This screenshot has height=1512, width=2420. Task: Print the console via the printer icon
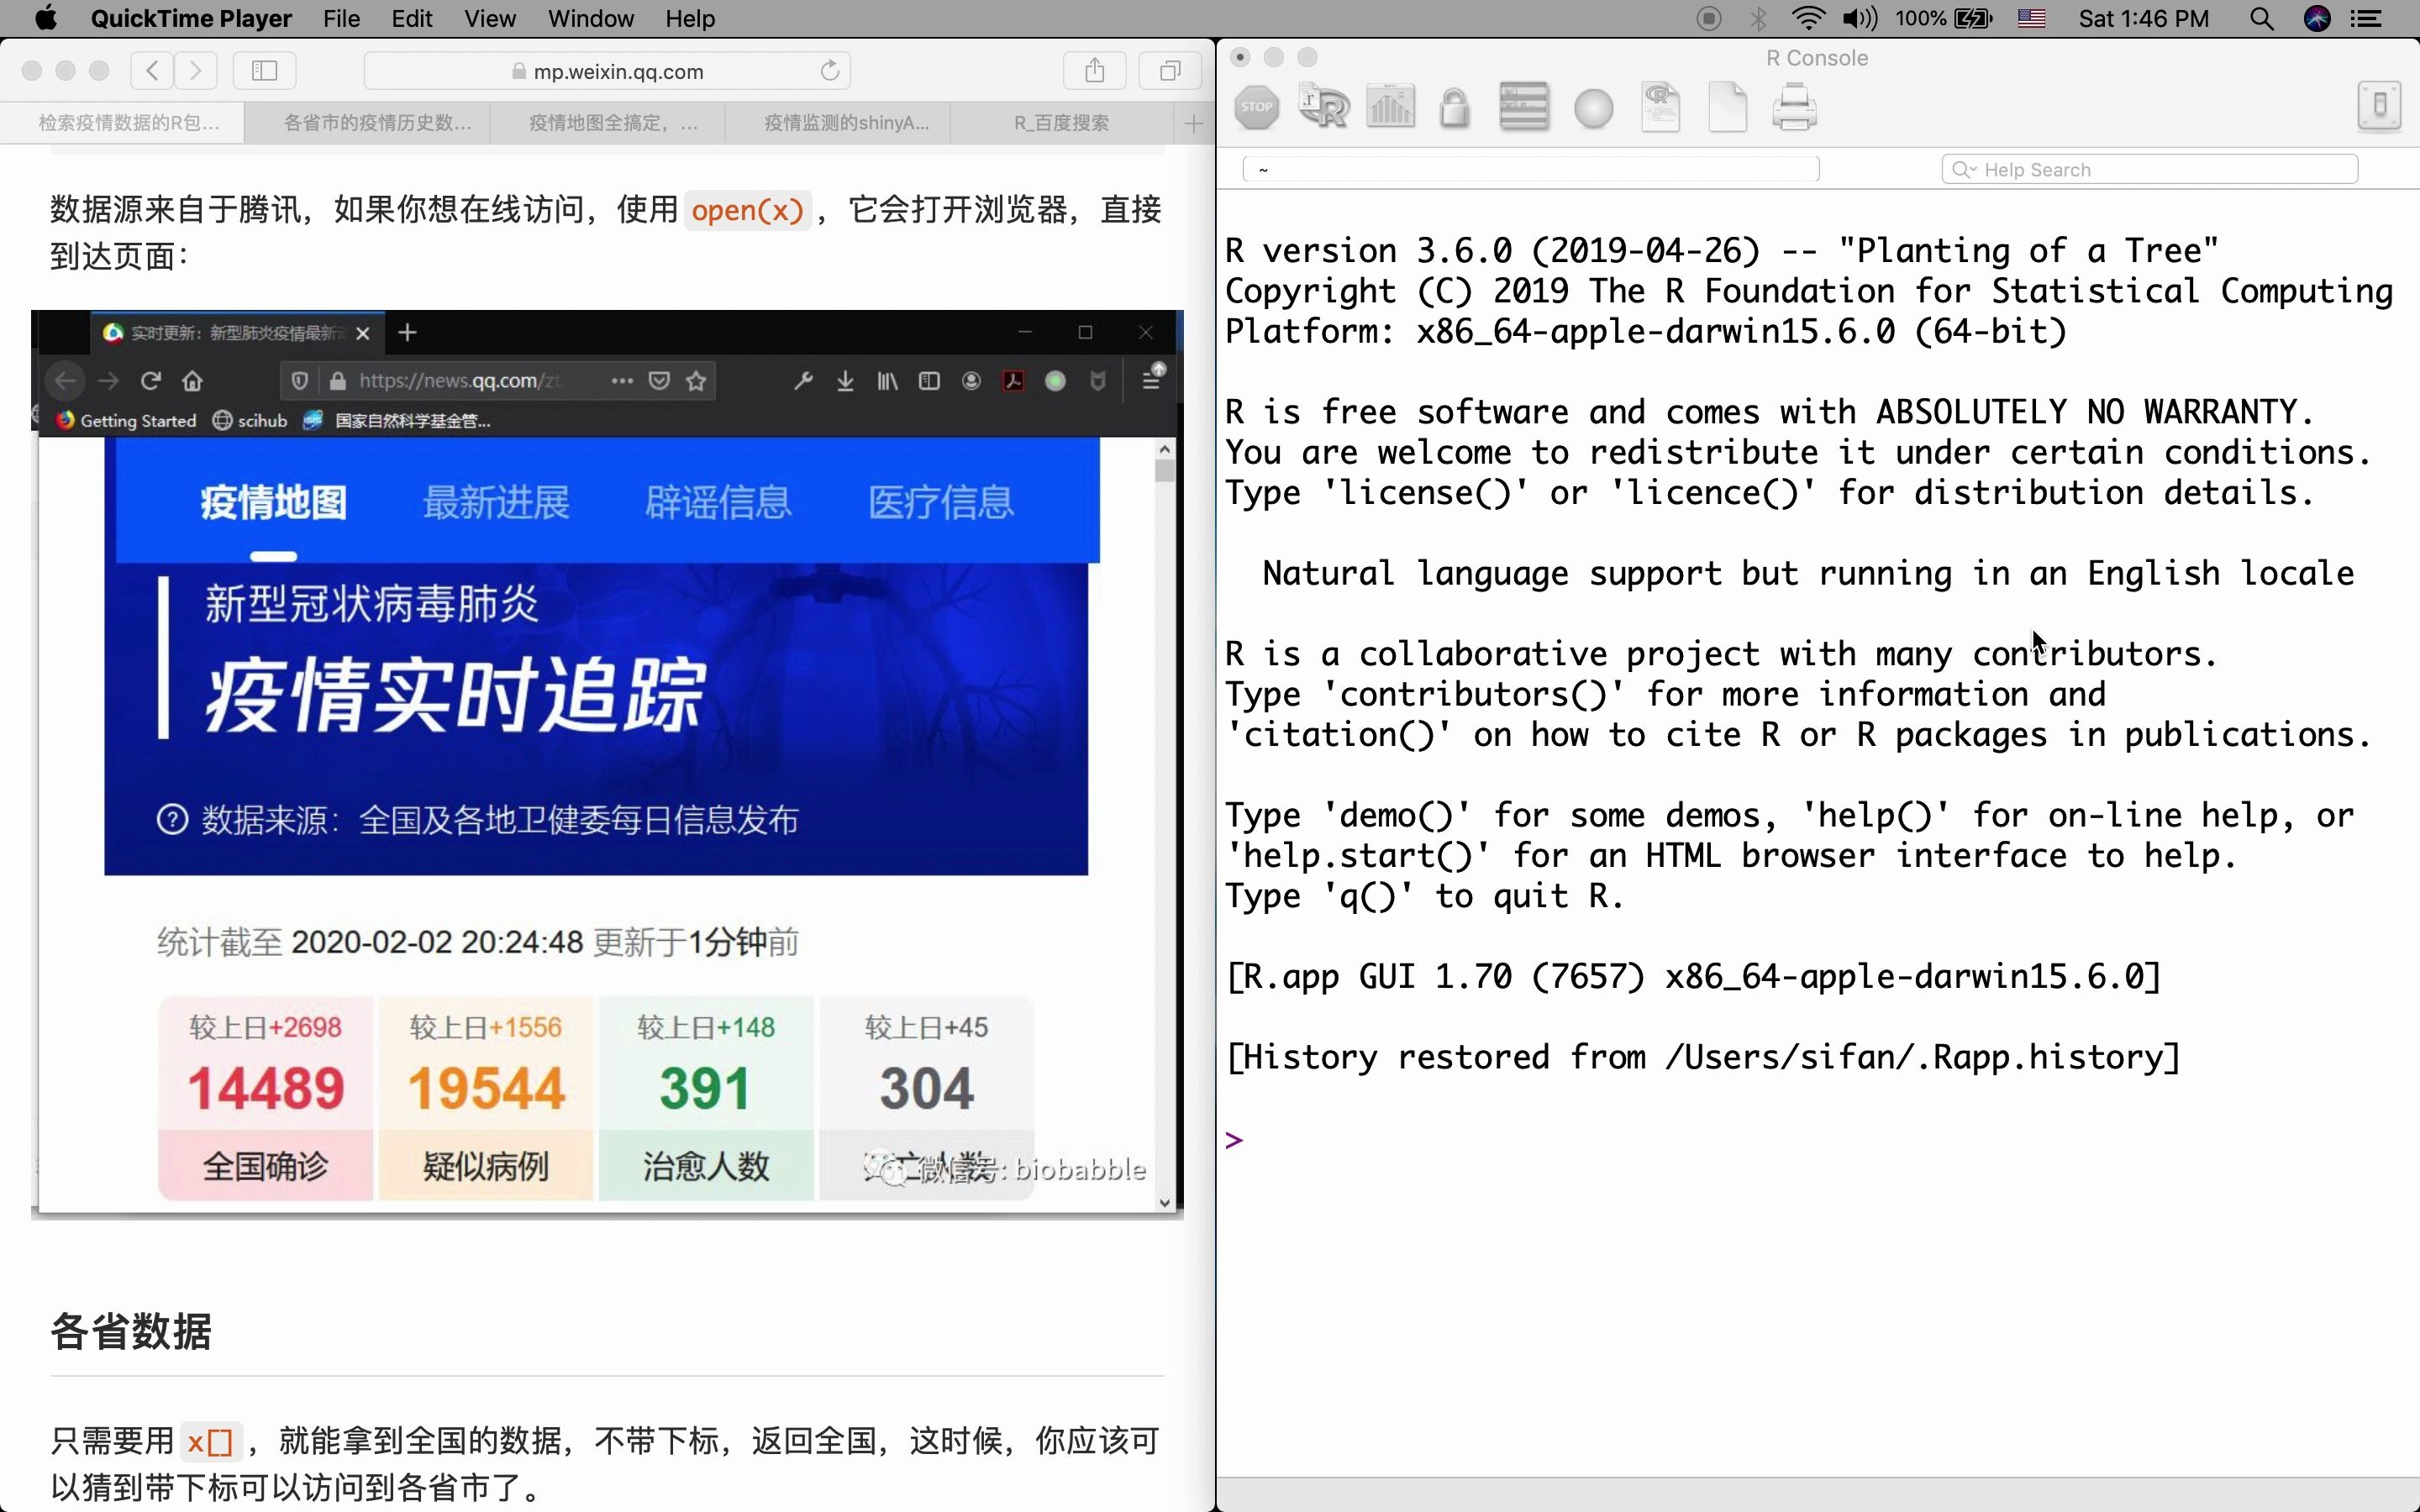point(1795,106)
